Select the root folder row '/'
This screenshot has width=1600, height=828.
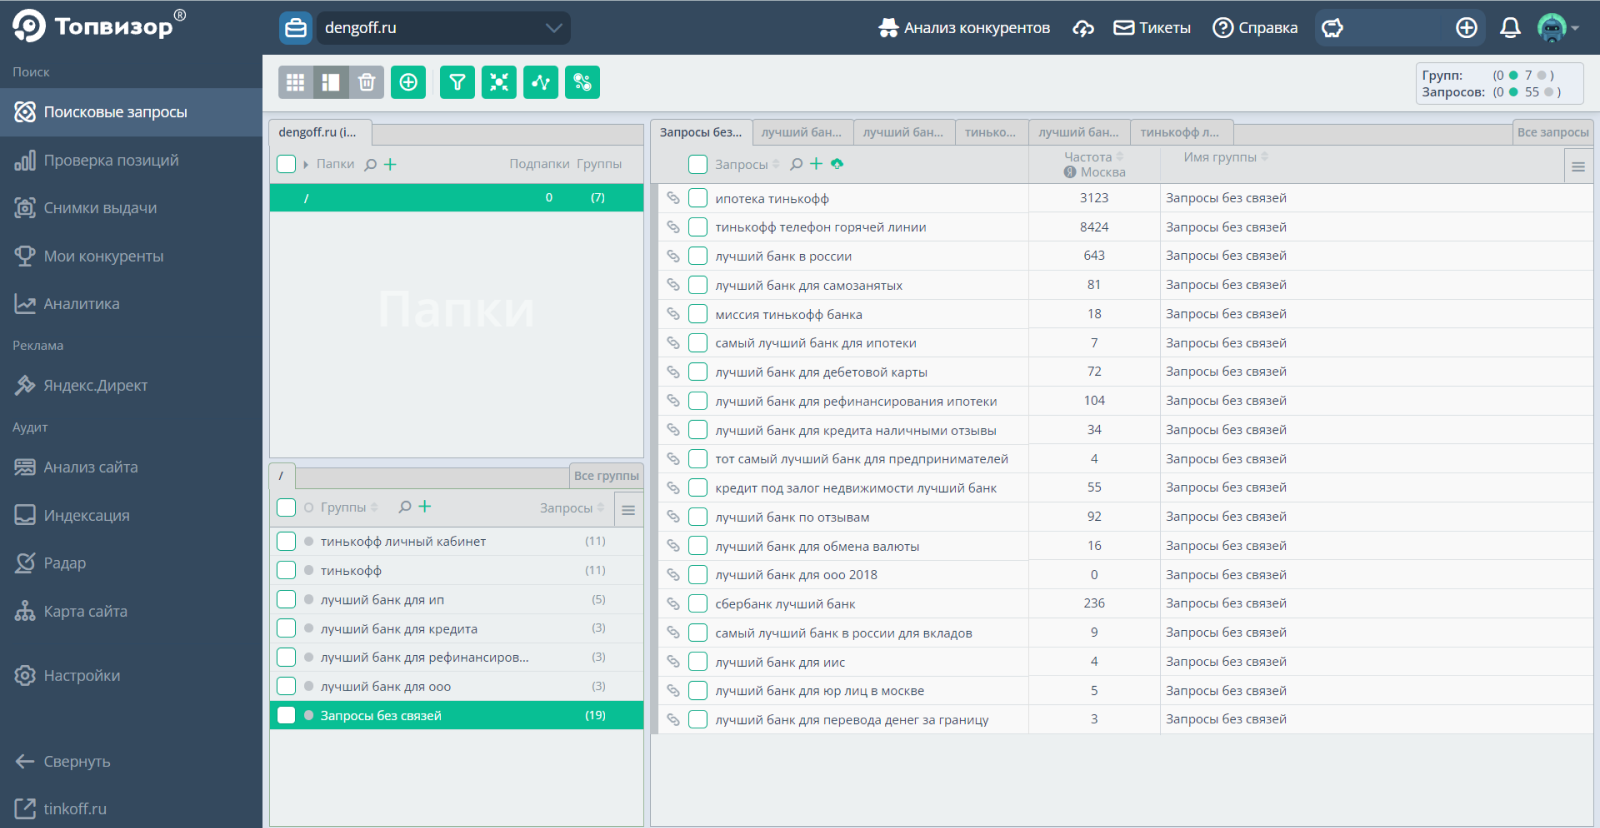point(456,198)
